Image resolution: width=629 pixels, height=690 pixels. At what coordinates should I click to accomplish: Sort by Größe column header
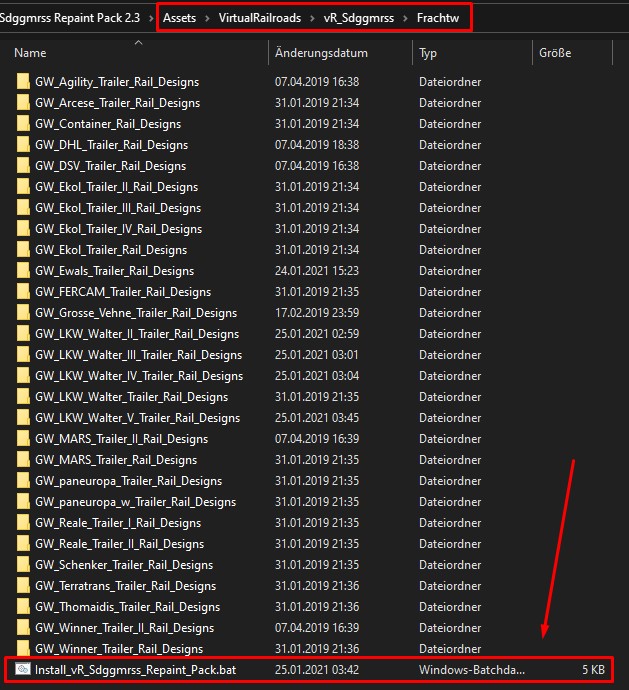[x=555, y=53]
